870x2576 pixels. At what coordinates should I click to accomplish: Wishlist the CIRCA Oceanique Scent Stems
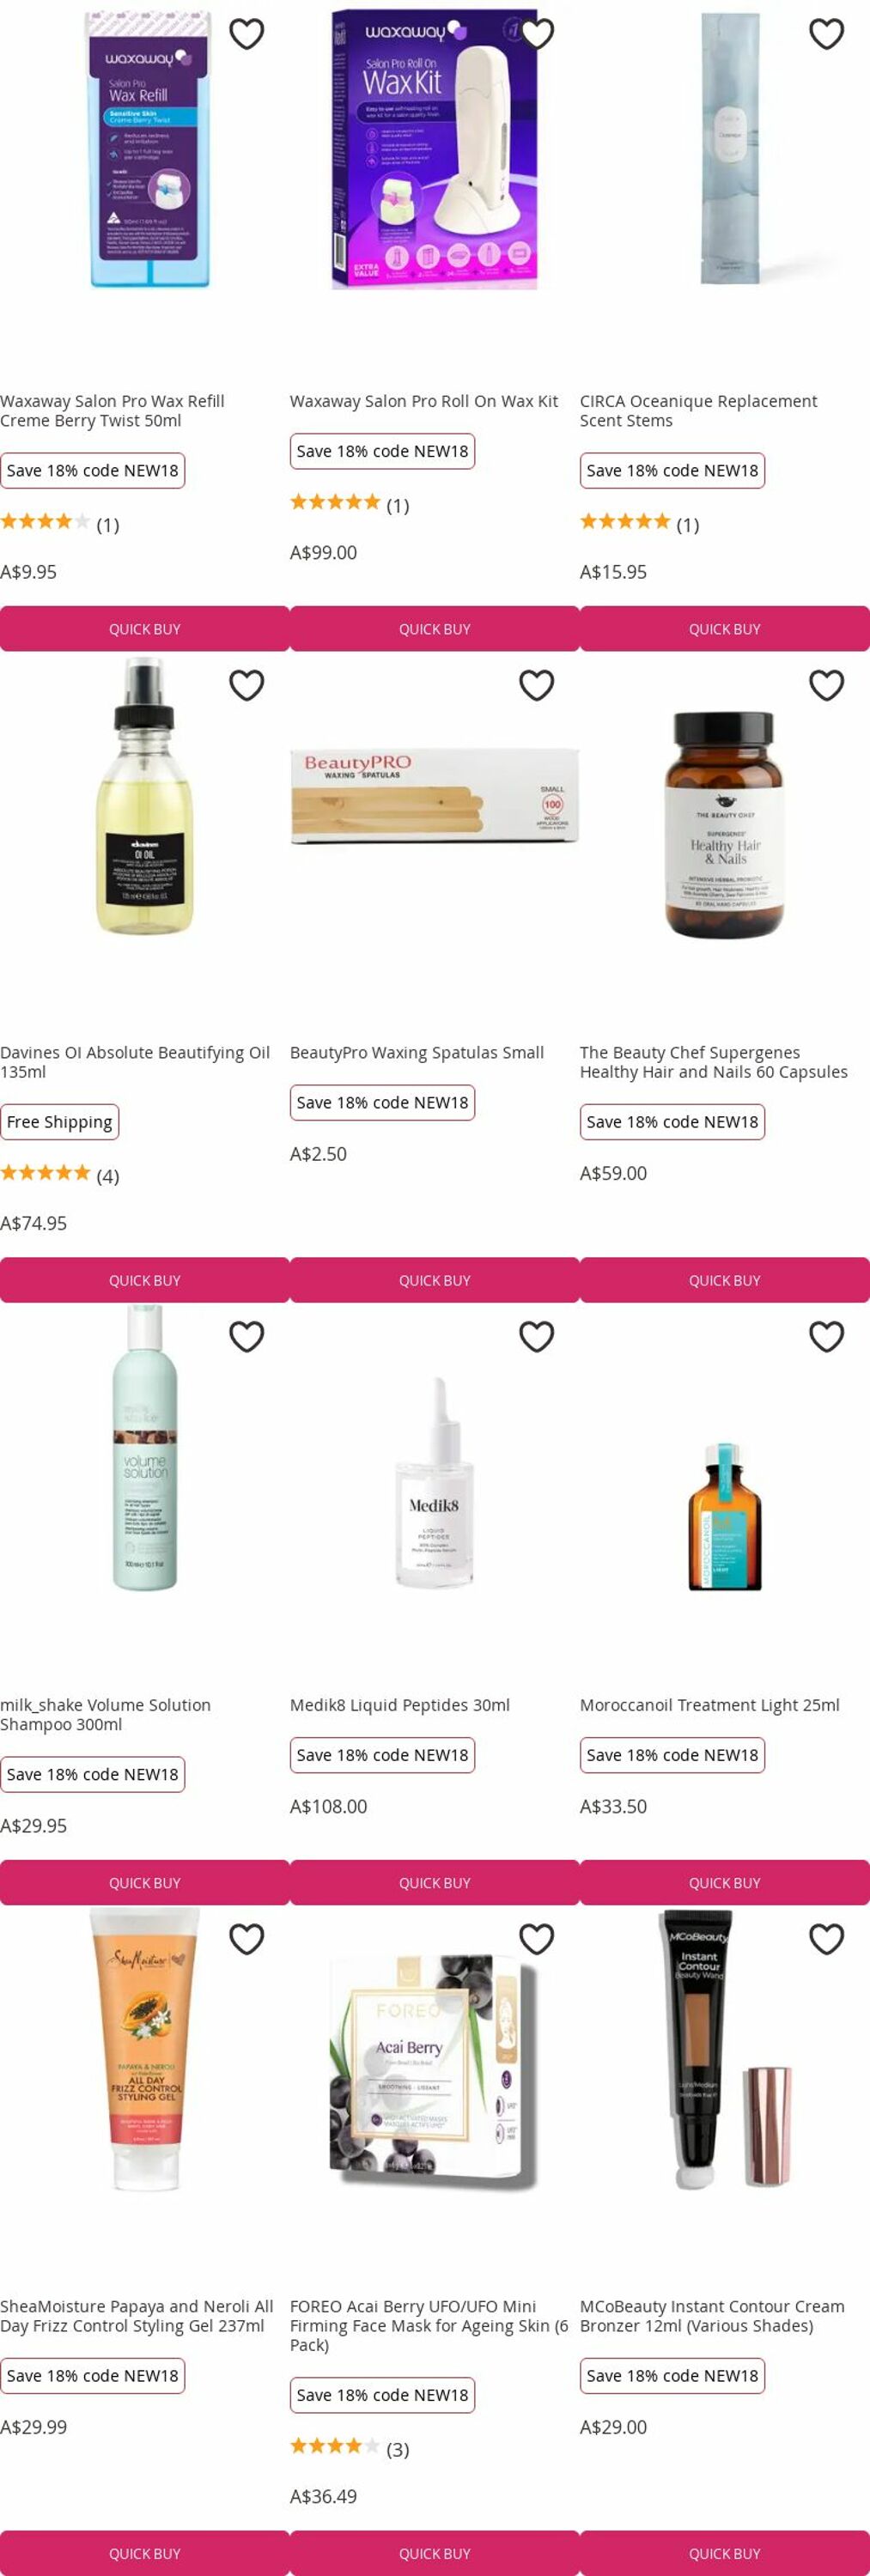[826, 34]
